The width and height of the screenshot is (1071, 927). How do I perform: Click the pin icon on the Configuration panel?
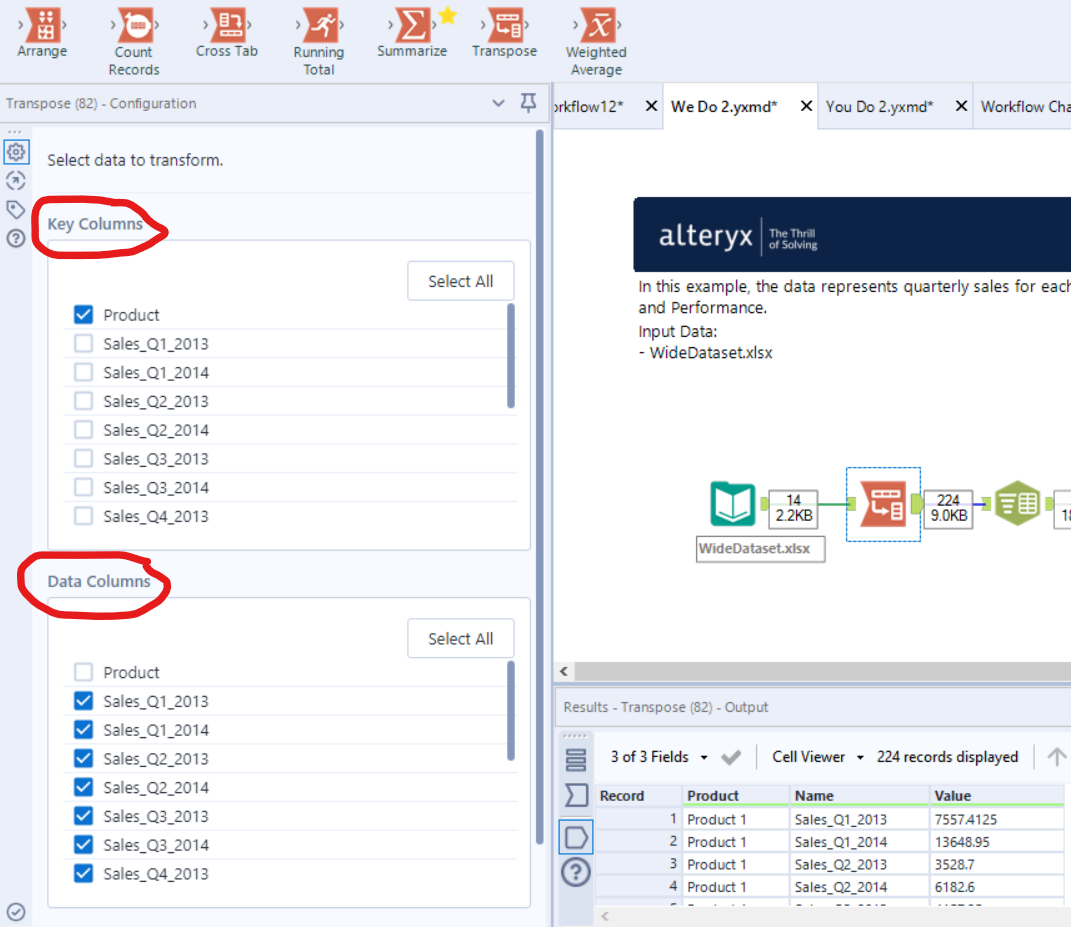pos(528,103)
